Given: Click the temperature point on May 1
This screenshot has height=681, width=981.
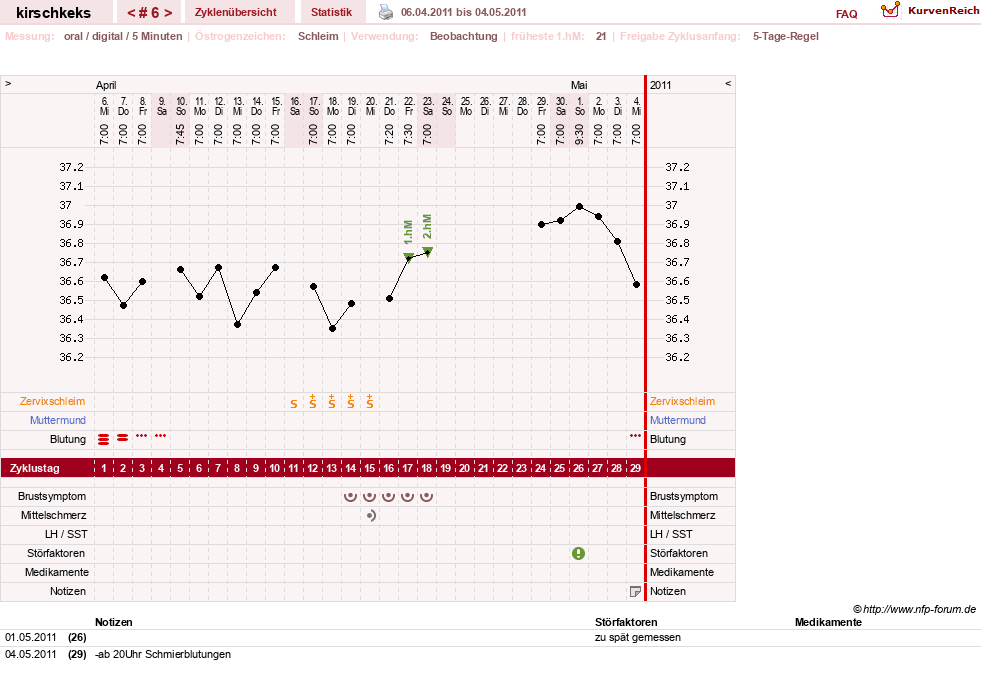Looking at the screenshot, I should point(579,206).
